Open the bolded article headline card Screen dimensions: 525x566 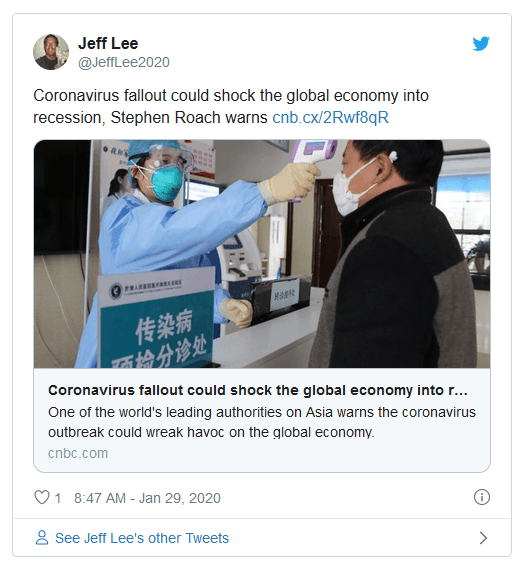(258, 390)
